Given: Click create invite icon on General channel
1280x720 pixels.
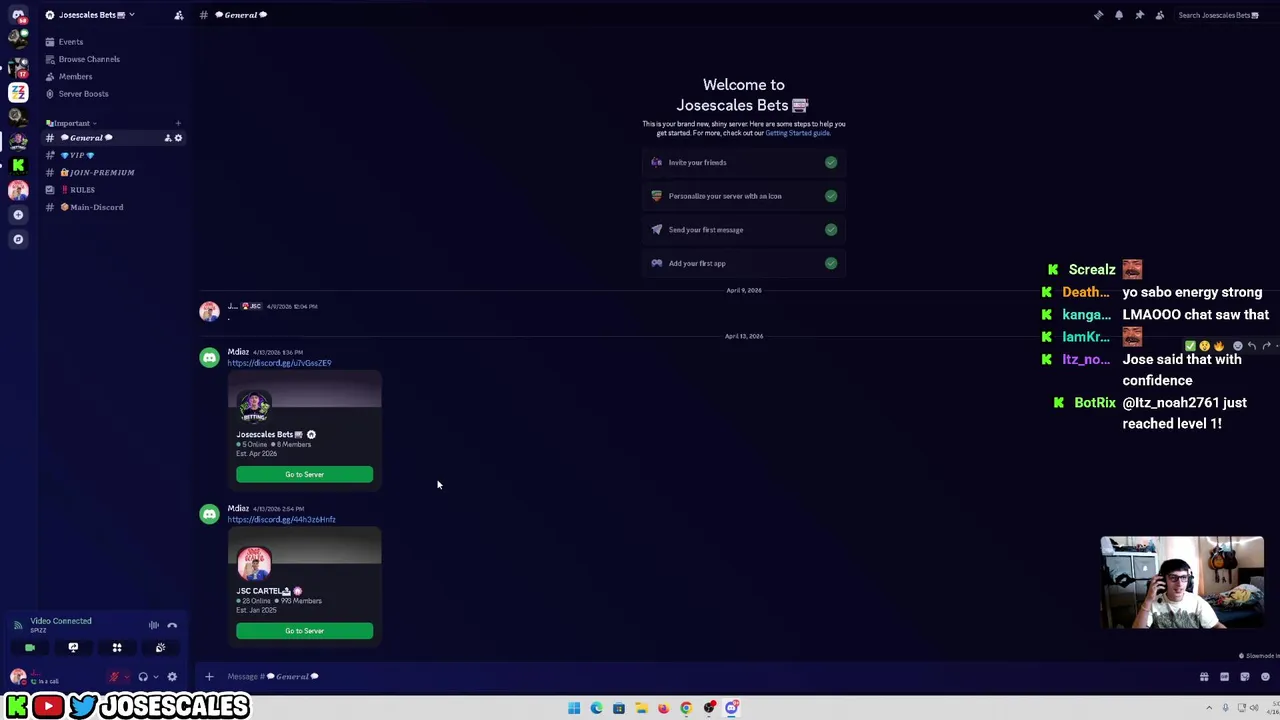Looking at the screenshot, I should point(168,138).
